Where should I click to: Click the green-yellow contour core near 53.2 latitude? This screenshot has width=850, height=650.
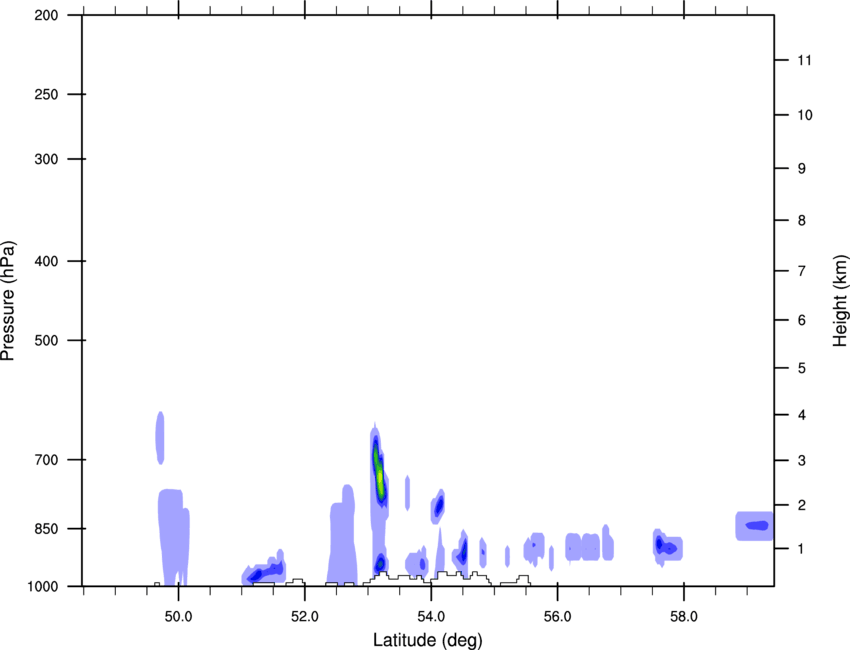pyautogui.click(x=379, y=472)
